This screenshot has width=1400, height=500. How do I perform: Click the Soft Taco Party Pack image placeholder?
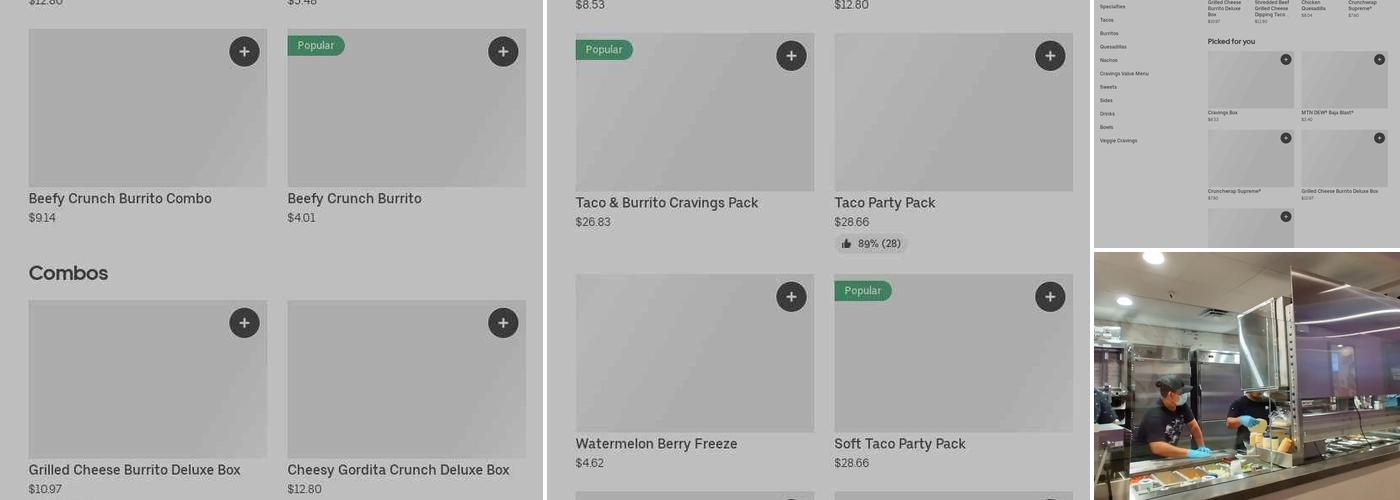[953, 365]
